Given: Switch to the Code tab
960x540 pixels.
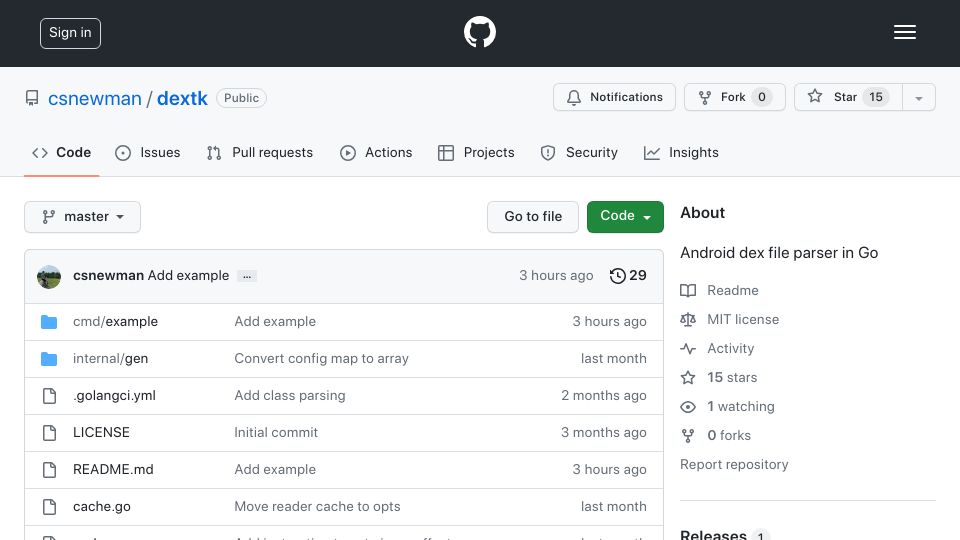Looking at the screenshot, I should (61, 152).
